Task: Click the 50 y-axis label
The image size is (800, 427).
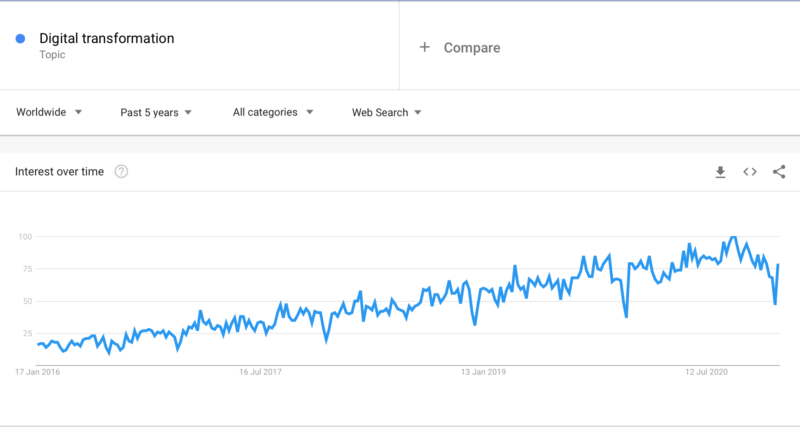Action: (28, 301)
